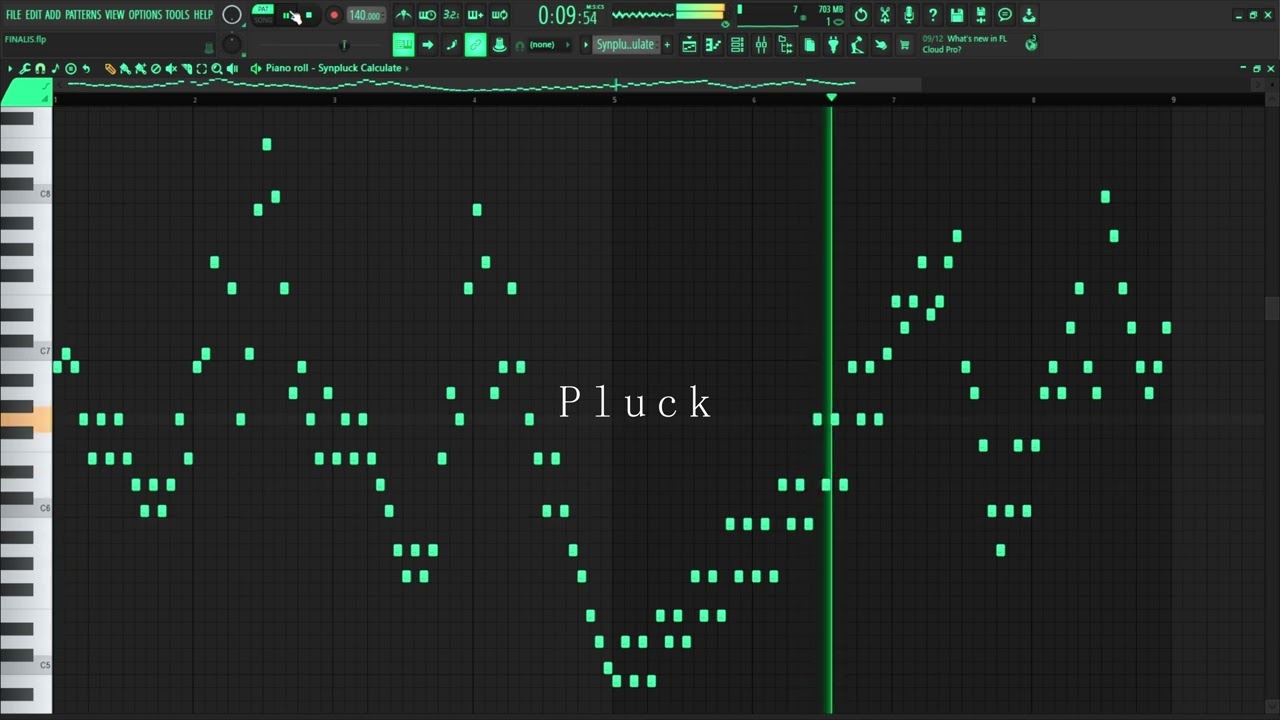Select the pencil draw tool
Image resolution: width=1280 pixels, height=720 pixels.
(x=110, y=68)
